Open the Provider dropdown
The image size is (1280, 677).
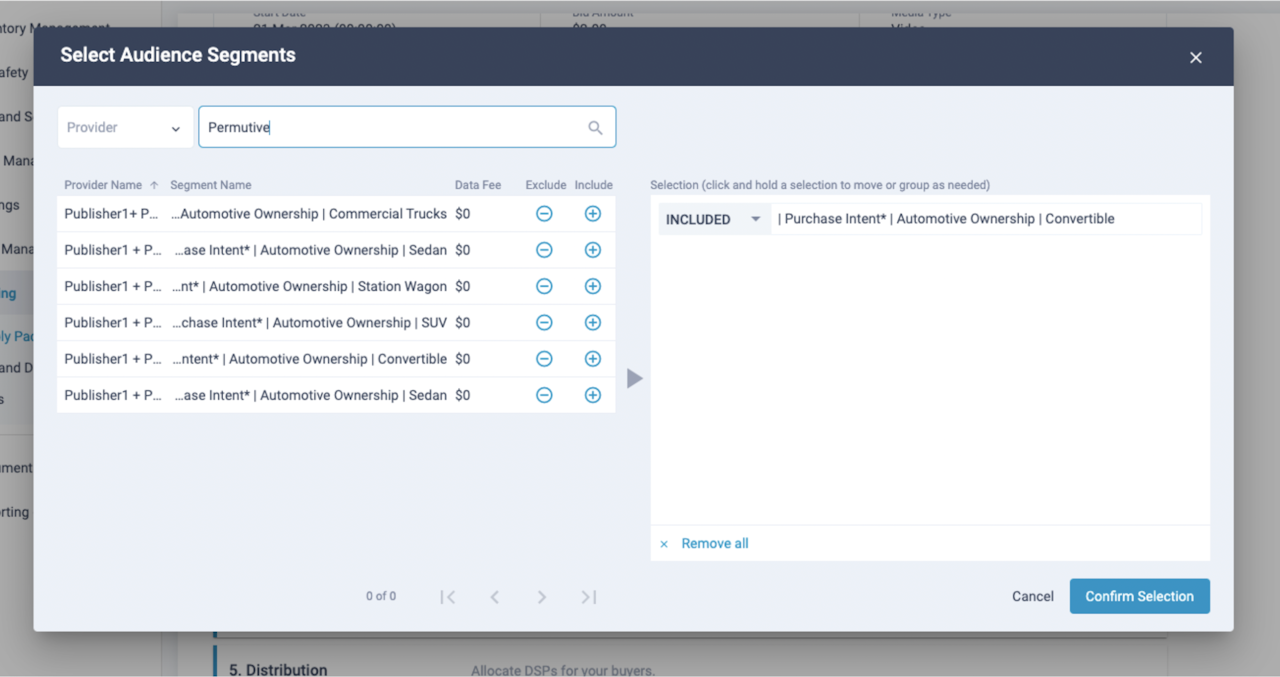125,128
